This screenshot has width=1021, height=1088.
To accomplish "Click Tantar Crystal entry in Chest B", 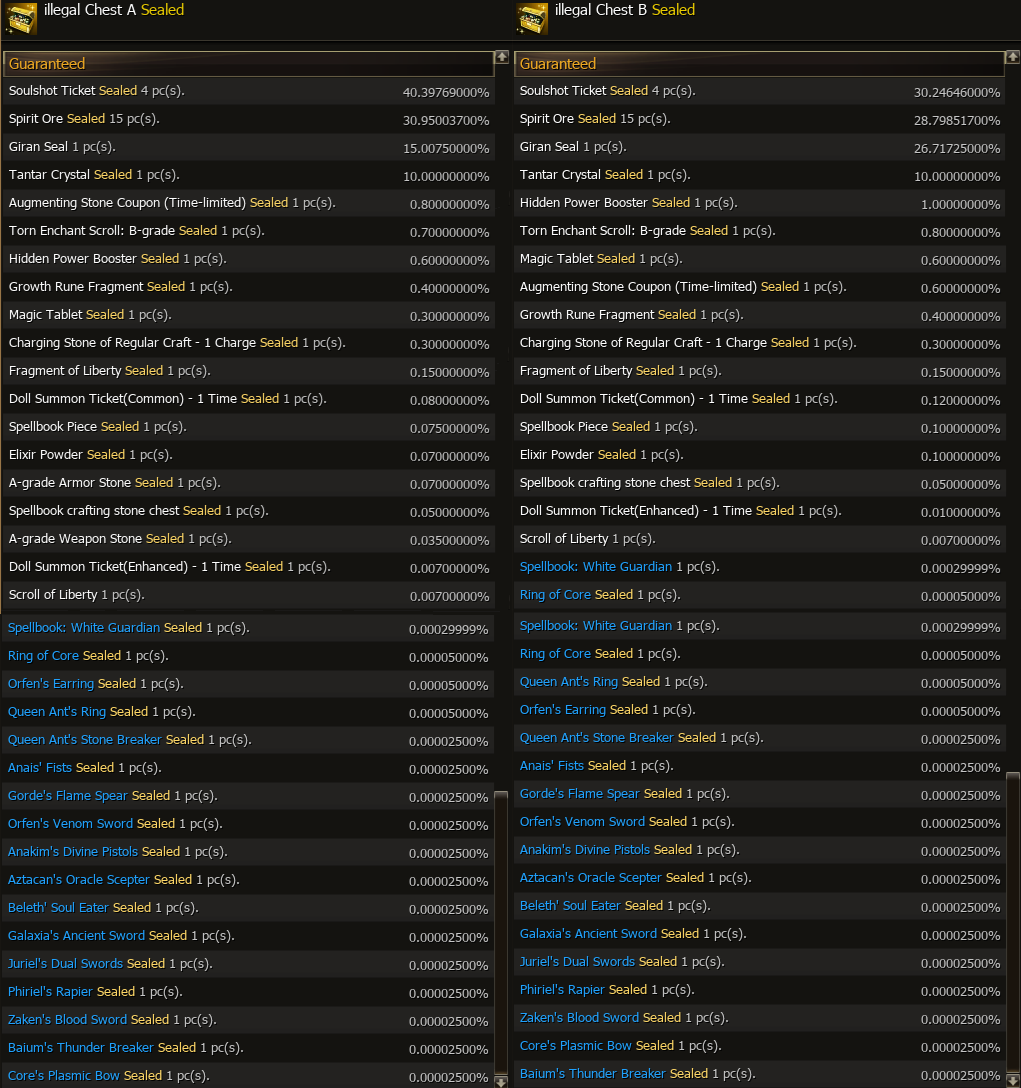I will (555, 175).
